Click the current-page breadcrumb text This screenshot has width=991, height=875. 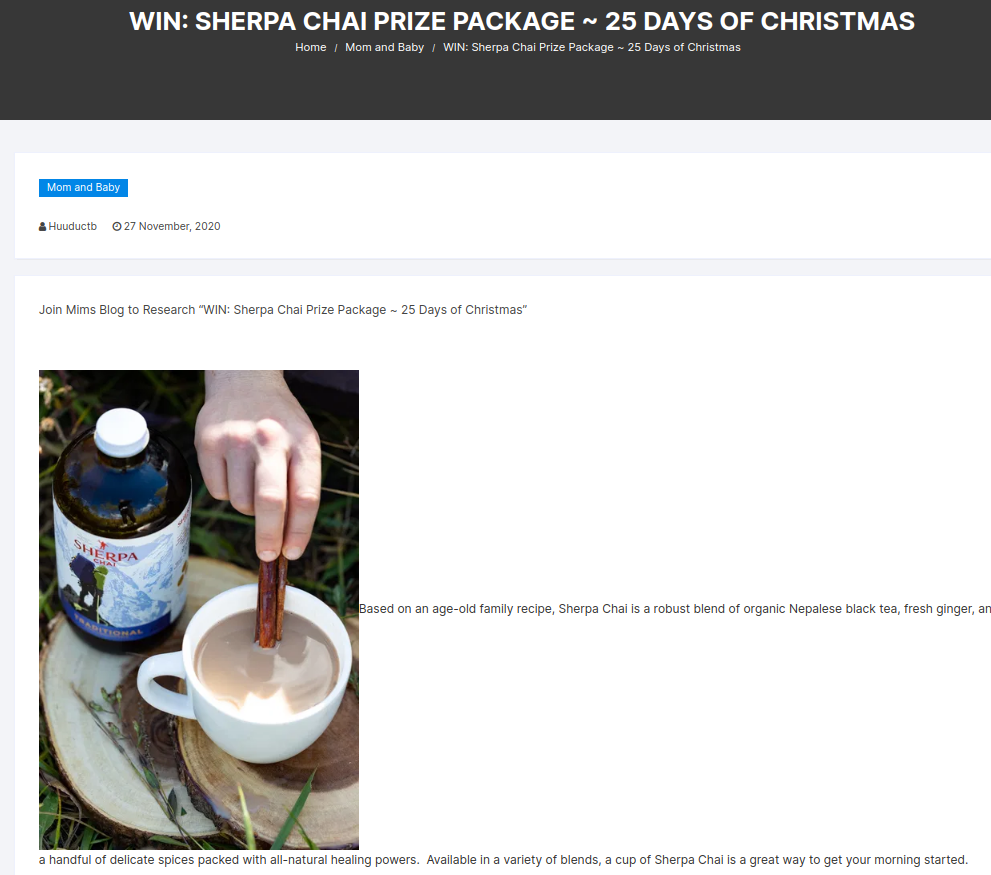(592, 47)
